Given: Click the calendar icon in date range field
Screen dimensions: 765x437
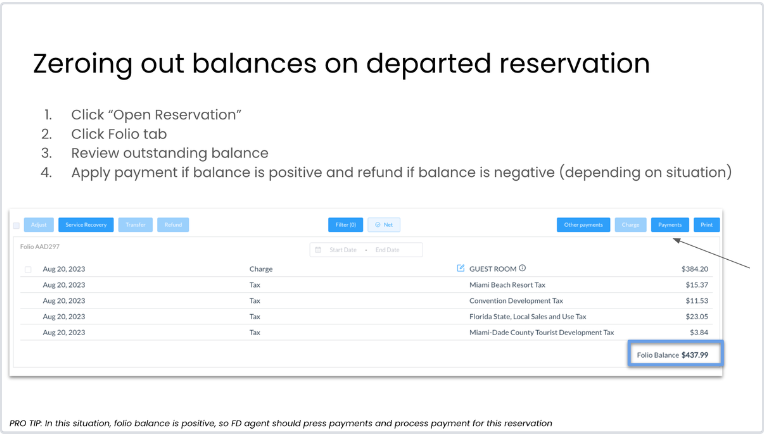Looking at the screenshot, I should click(318, 249).
